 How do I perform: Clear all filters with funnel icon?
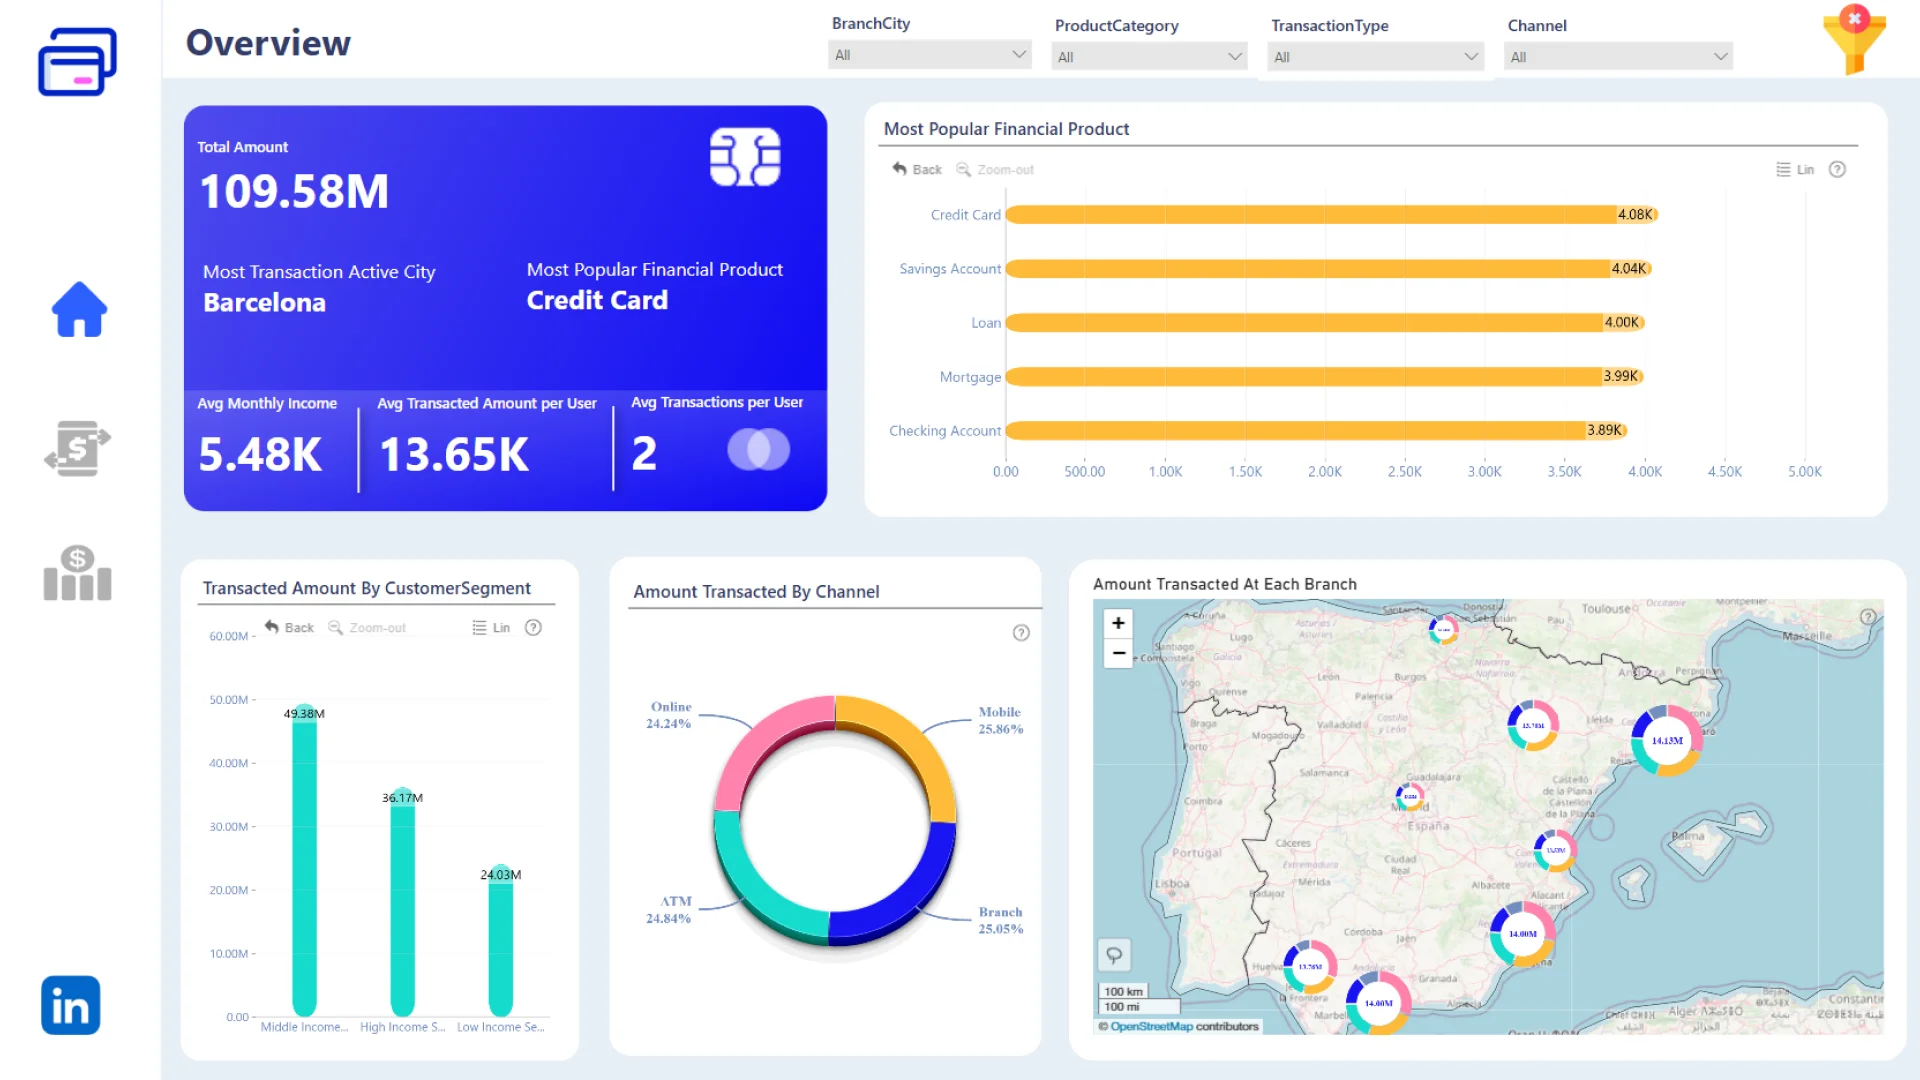coord(1854,40)
